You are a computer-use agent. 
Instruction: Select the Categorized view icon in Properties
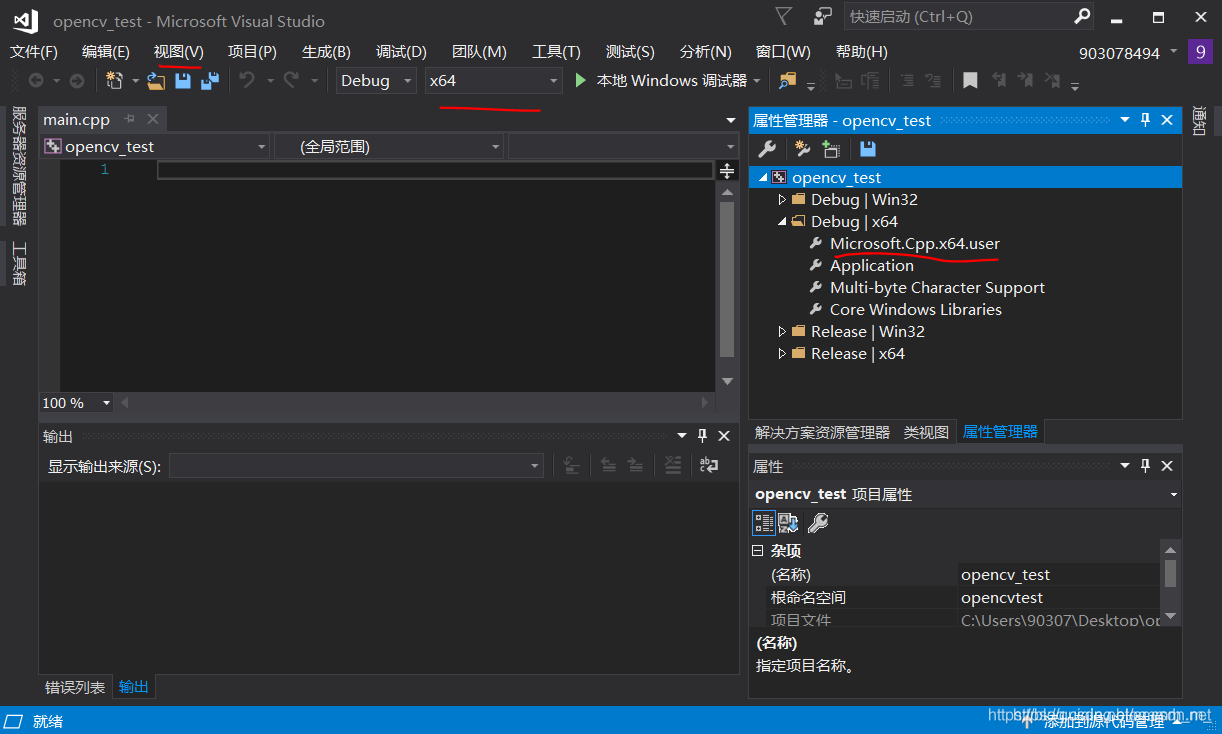click(x=764, y=522)
